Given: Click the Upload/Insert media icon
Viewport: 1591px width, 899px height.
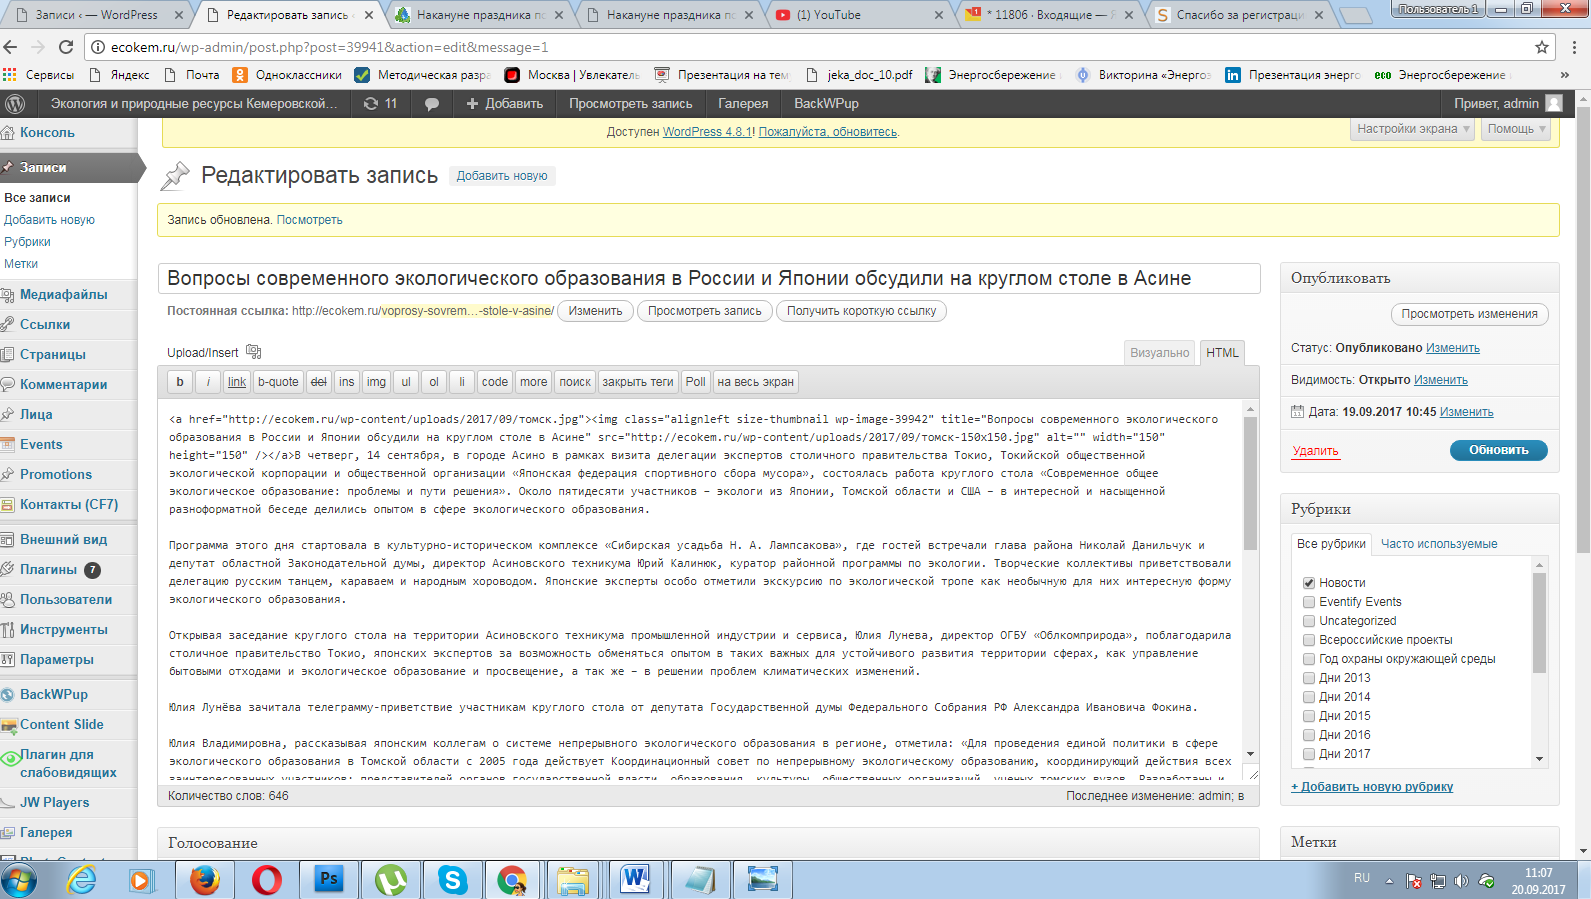Looking at the screenshot, I should pyautogui.click(x=254, y=352).
